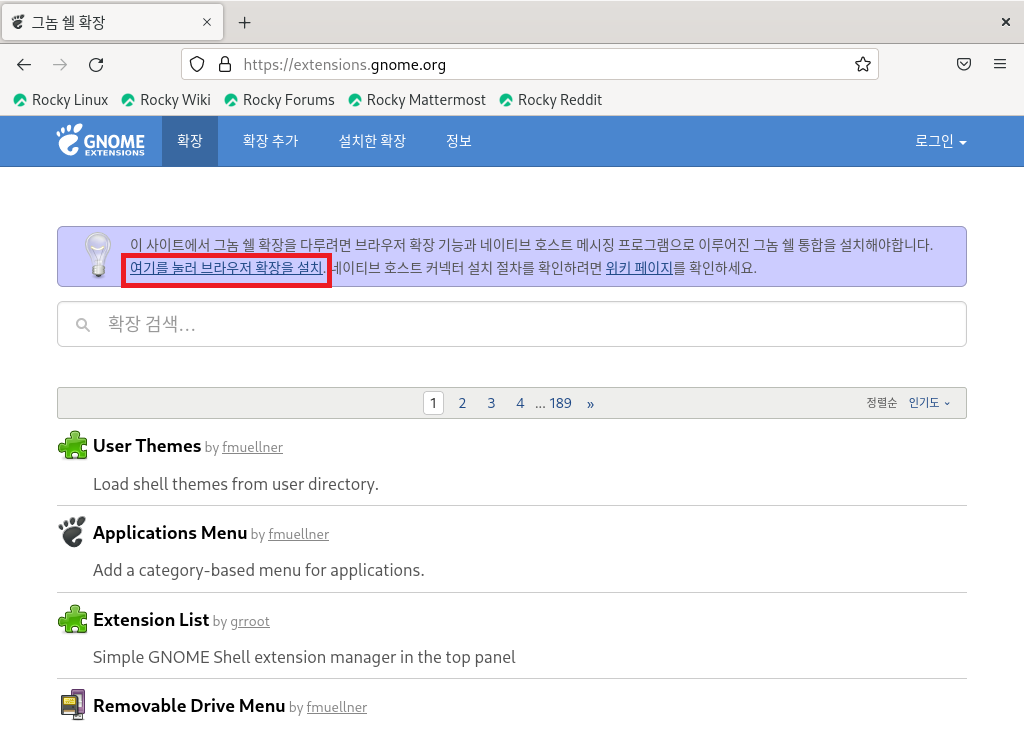Open author fmuellner beside Removable Drive Menu
This screenshot has height=736, width=1024.
(336, 707)
